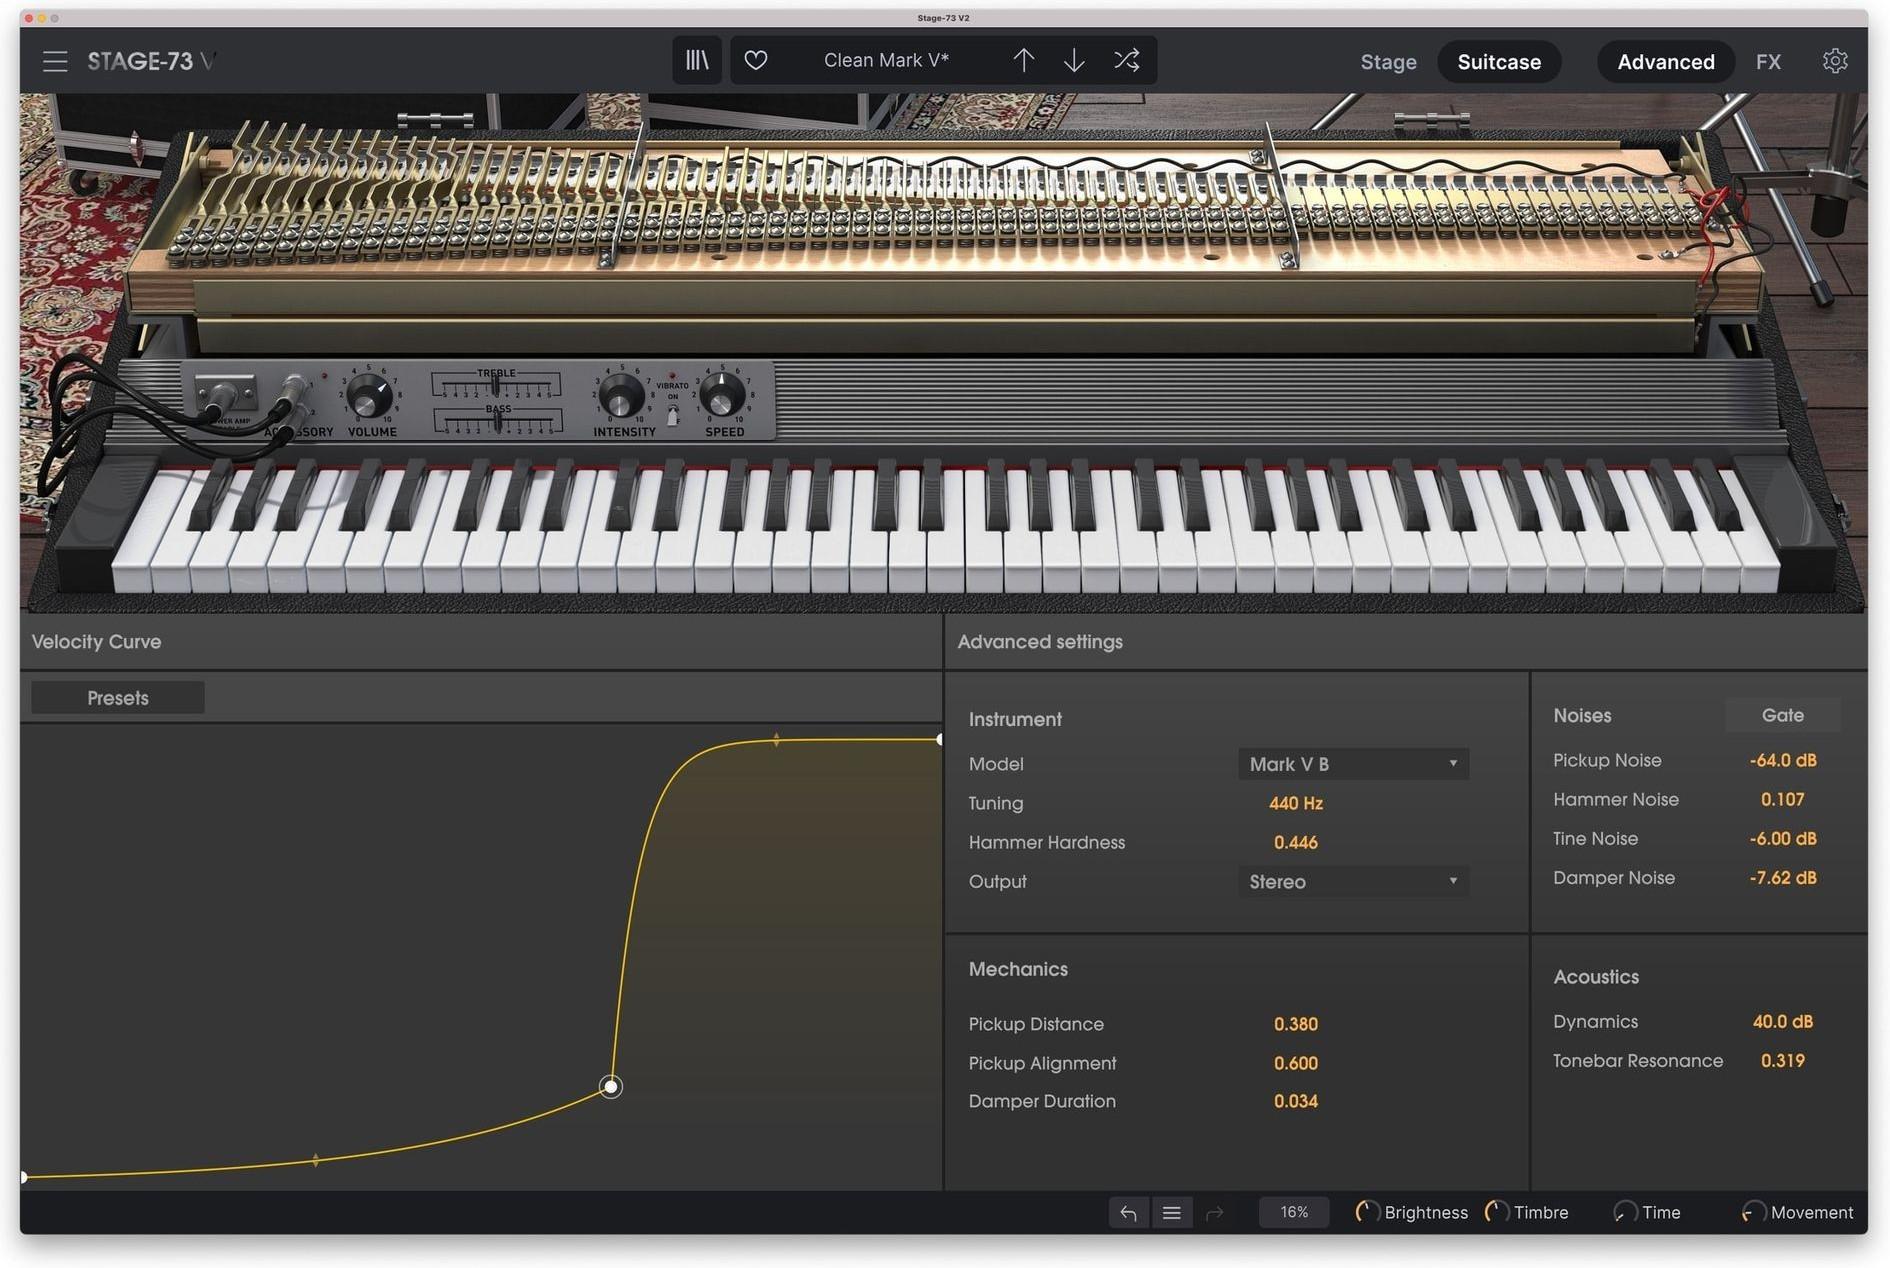Select the previous preset with the up arrow
Viewport: 1890px width, 1268px height.
click(1024, 60)
